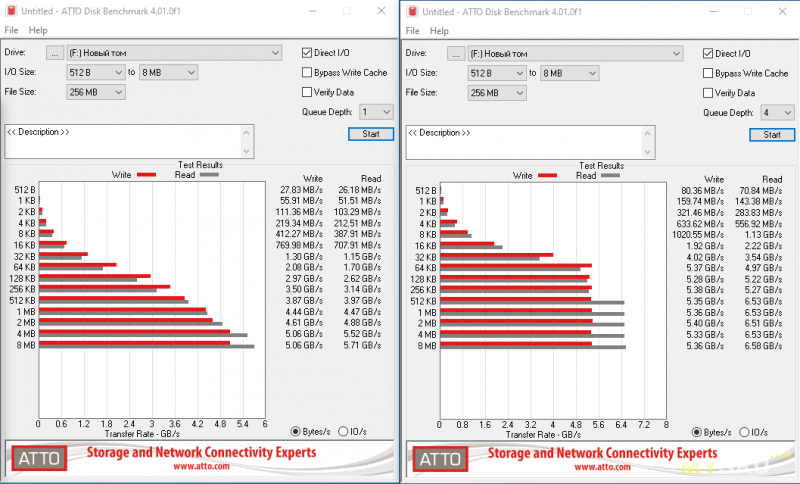Open Help menu in the right window
800x484 pixels.
(438, 30)
